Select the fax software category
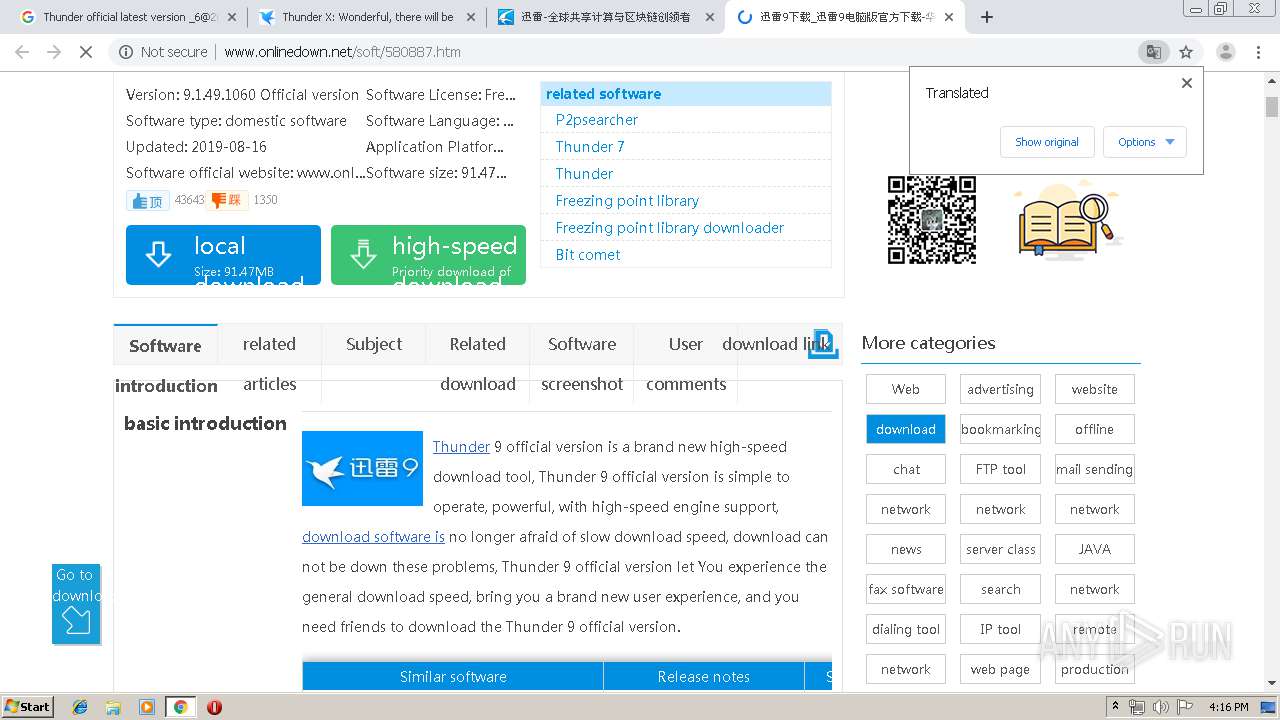Screen dimensions: 1280x720 pyautogui.click(x=906, y=589)
